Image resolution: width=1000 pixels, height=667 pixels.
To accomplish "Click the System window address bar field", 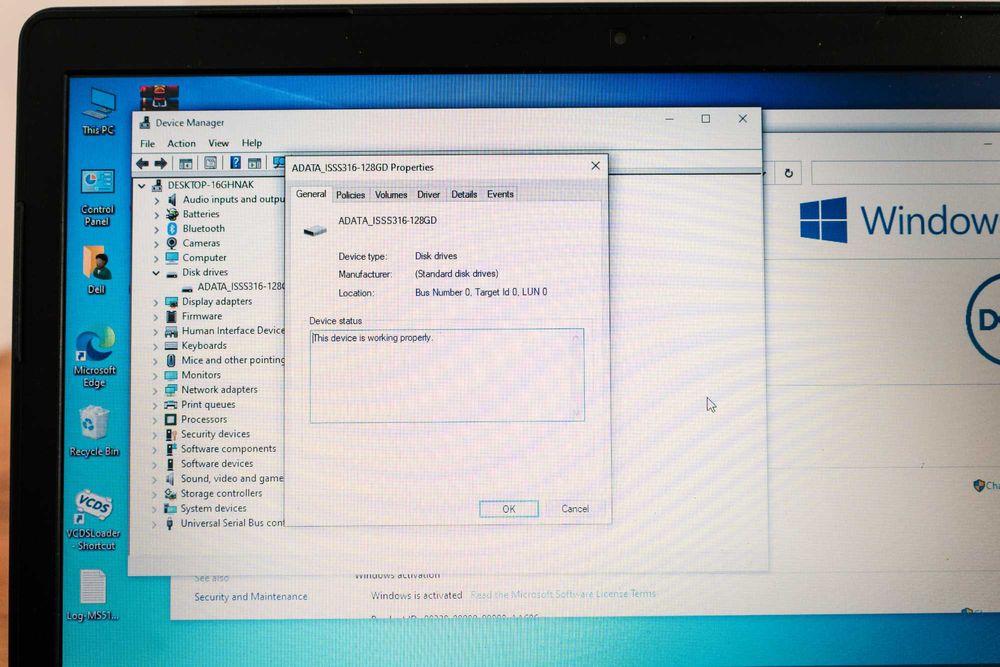I will [x=906, y=173].
